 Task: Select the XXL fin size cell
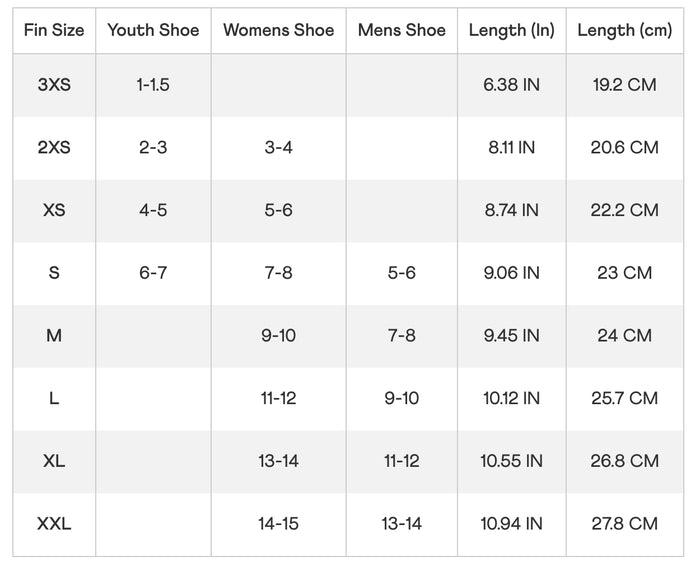[x=54, y=524]
